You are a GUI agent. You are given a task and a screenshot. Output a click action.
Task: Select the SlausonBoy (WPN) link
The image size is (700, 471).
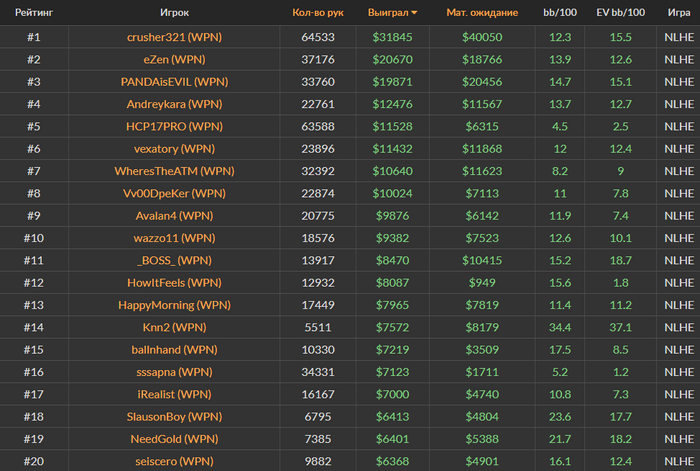click(x=174, y=417)
